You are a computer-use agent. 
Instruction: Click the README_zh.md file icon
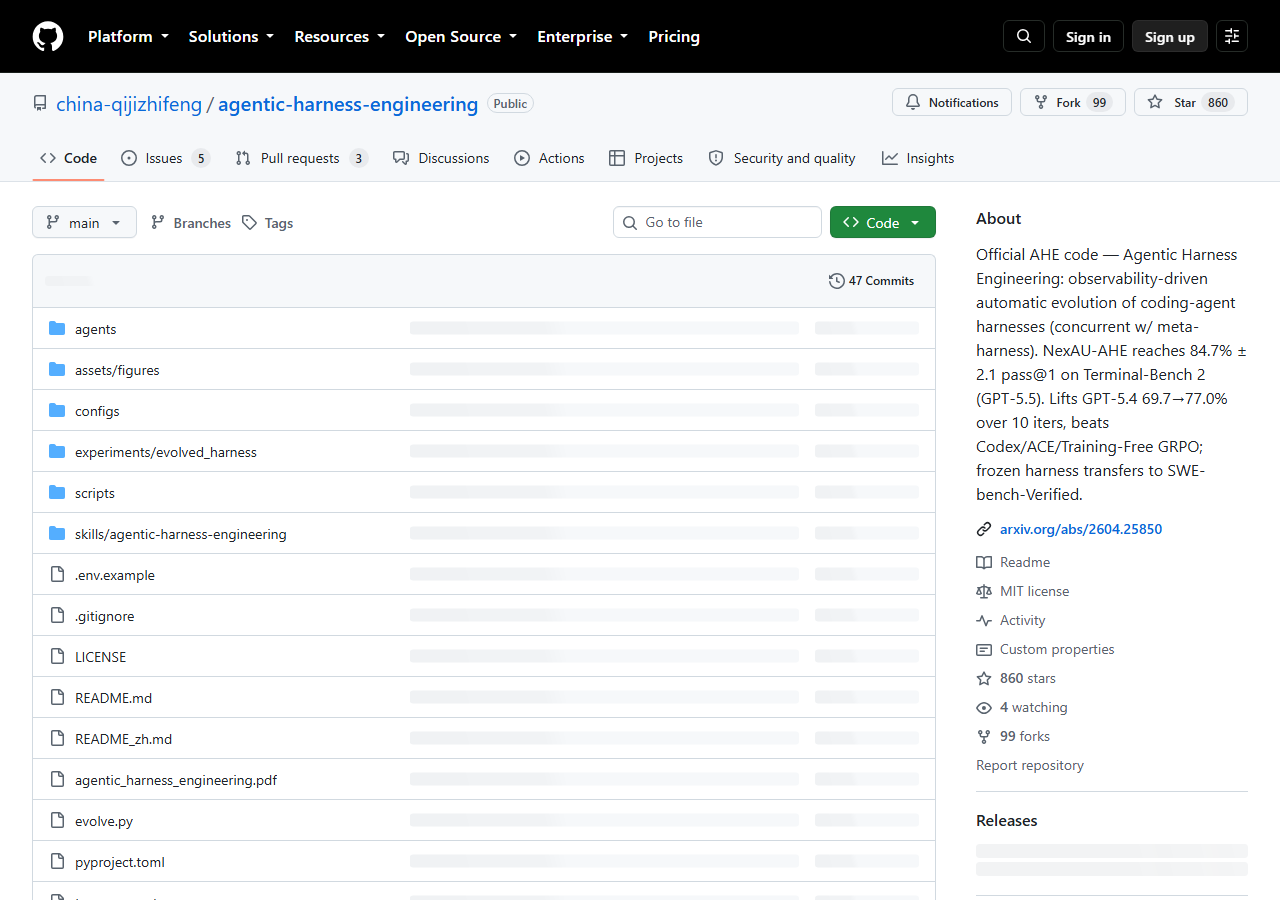point(57,739)
